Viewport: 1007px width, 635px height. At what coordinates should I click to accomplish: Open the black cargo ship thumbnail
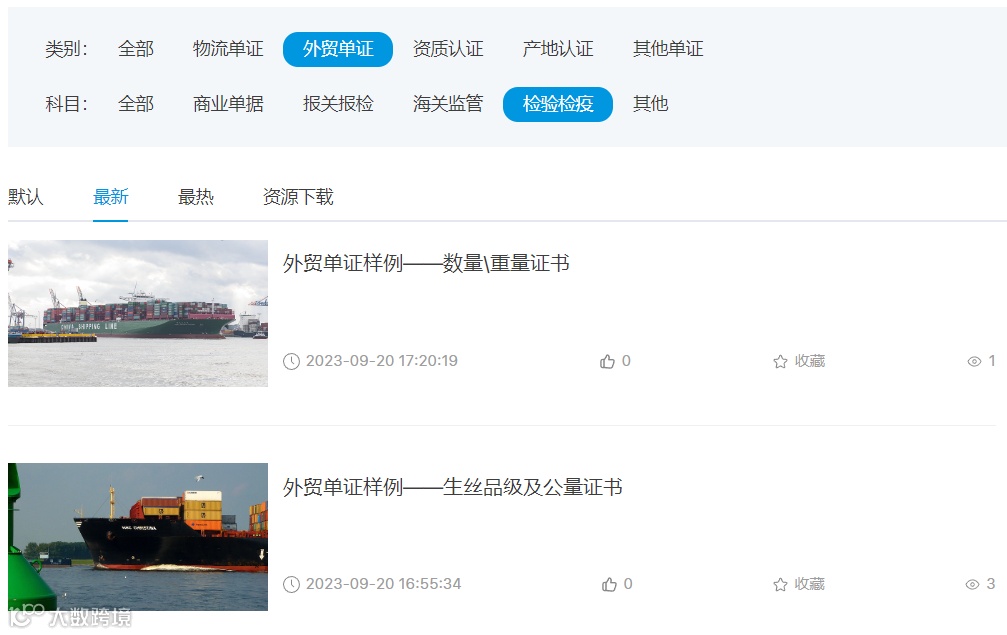pos(137,537)
